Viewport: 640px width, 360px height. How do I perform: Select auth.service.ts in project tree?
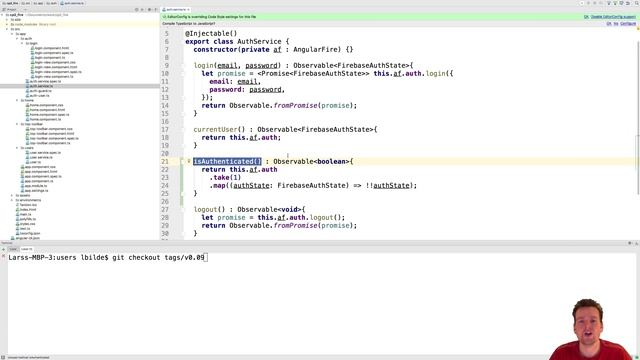click(x=41, y=86)
